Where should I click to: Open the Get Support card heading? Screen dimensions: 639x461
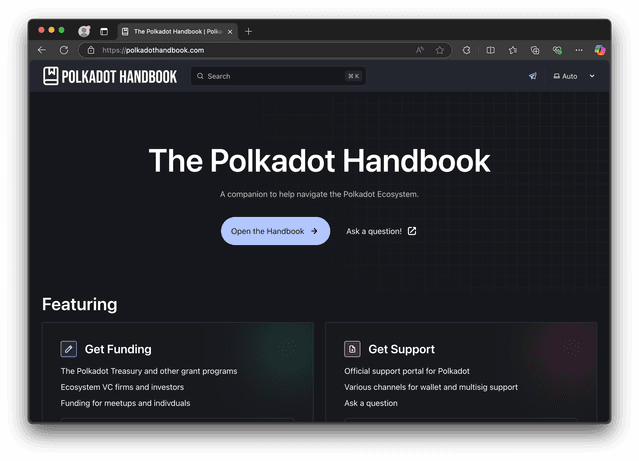(x=401, y=349)
